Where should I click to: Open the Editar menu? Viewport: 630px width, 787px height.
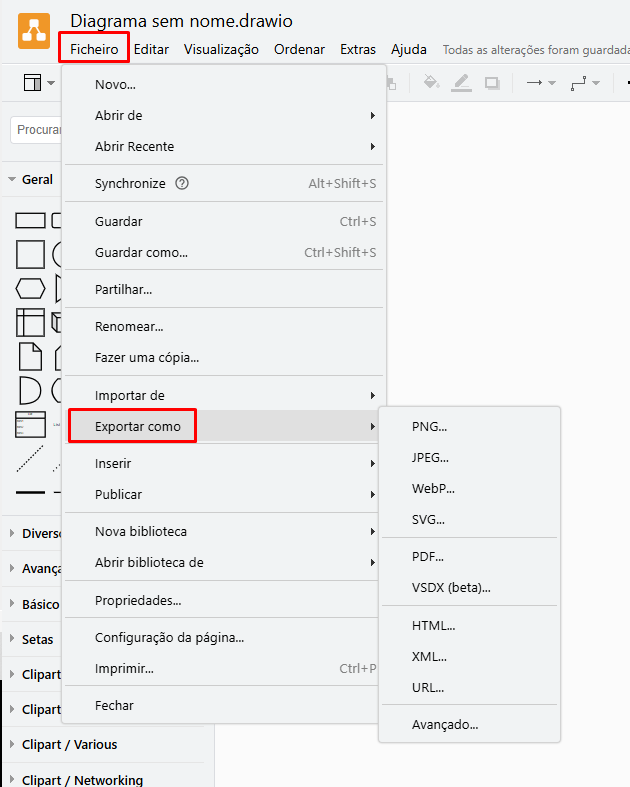(x=151, y=49)
